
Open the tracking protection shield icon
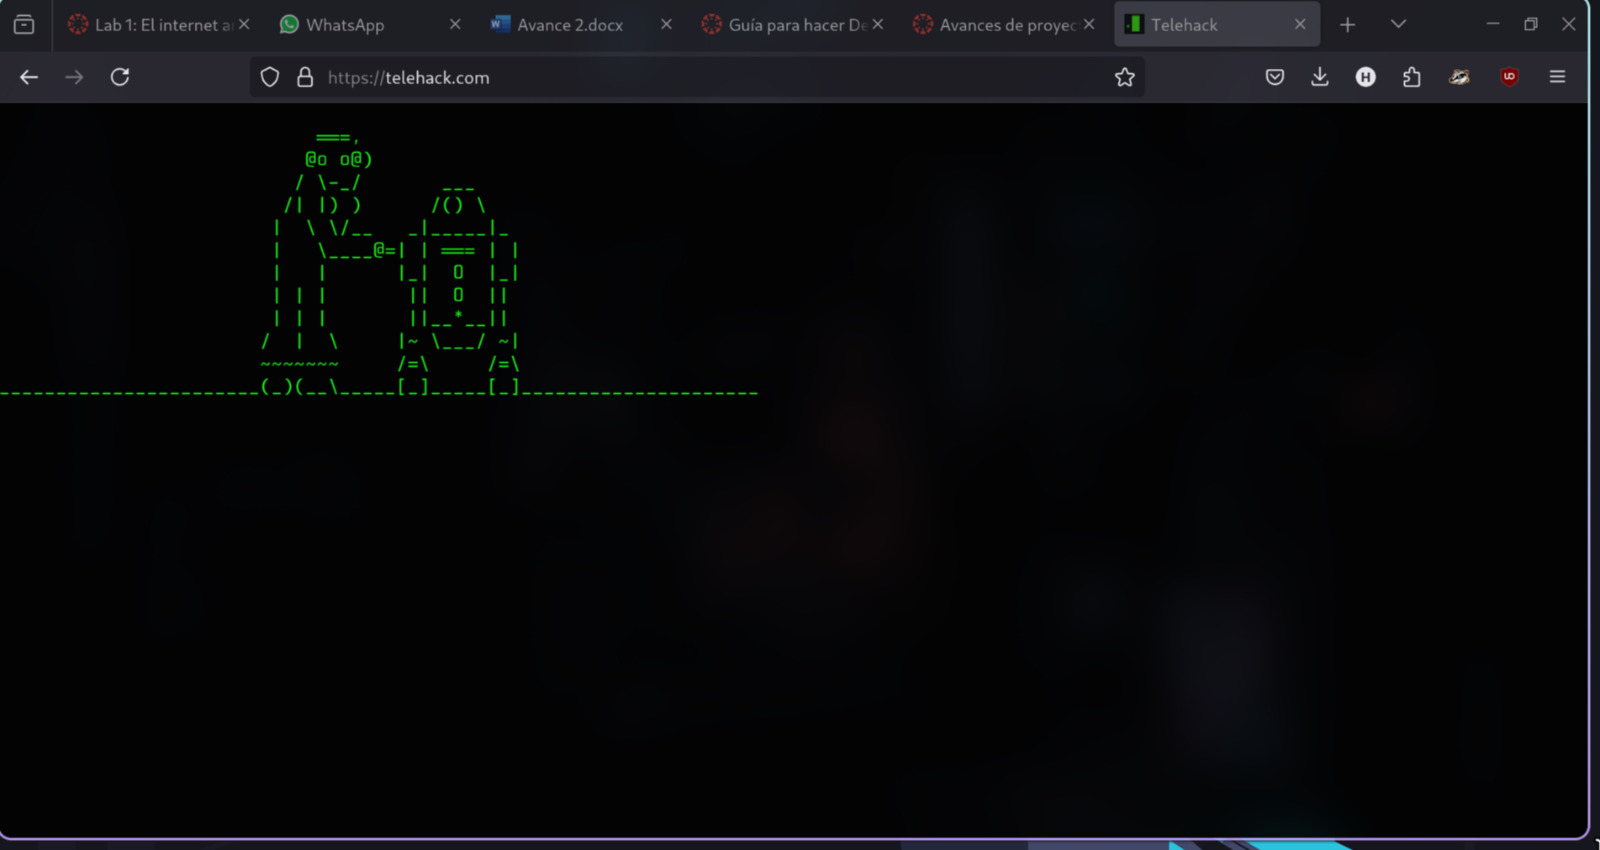click(270, 77)
